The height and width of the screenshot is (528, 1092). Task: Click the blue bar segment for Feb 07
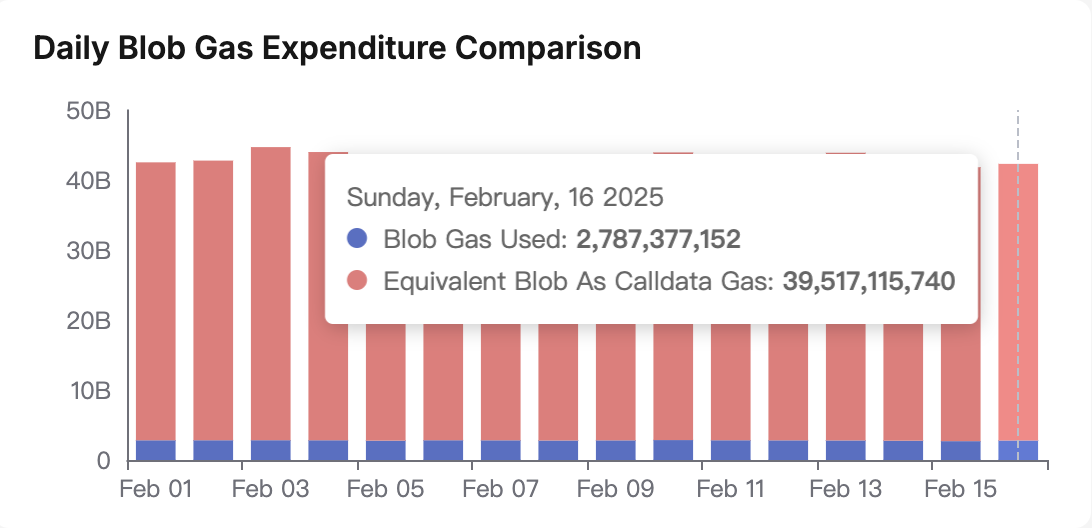pyautogui.click(x=500, y=450)
